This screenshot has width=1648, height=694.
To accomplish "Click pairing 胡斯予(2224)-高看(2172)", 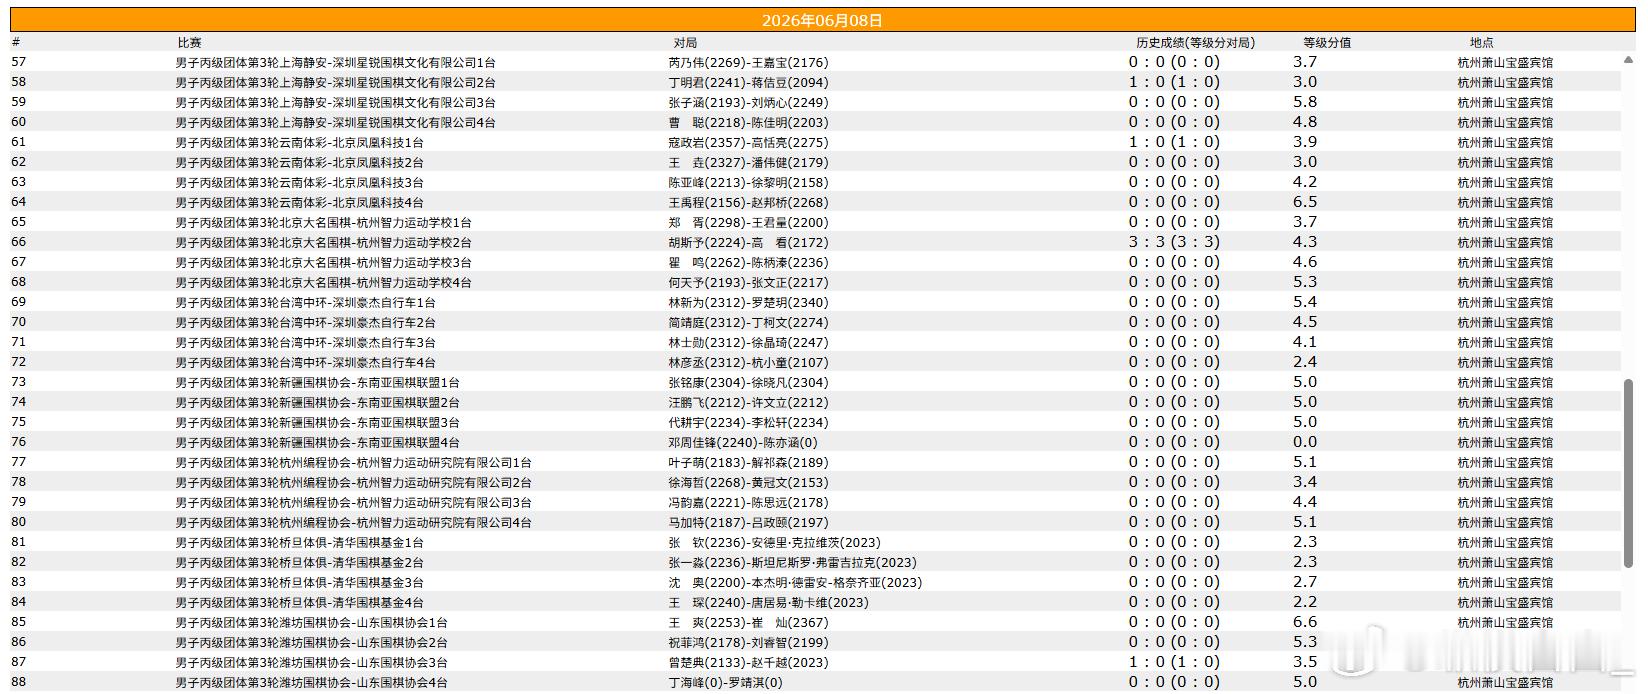I will (748, 242).
